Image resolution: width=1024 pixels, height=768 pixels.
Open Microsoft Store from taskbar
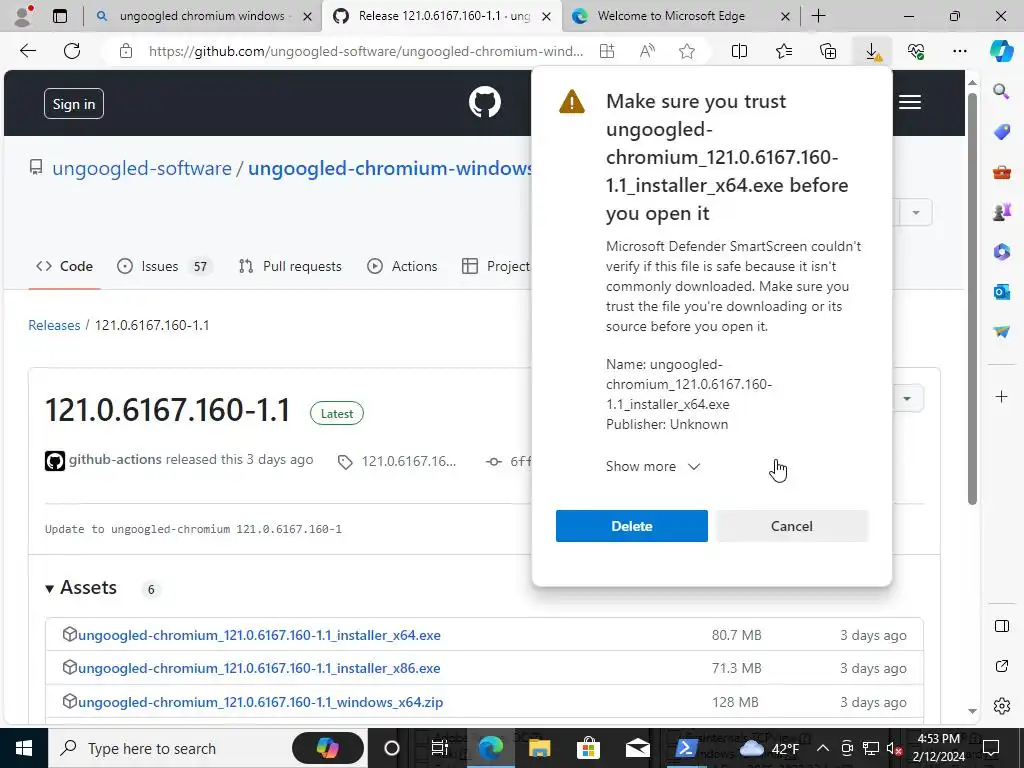point(588,748)
